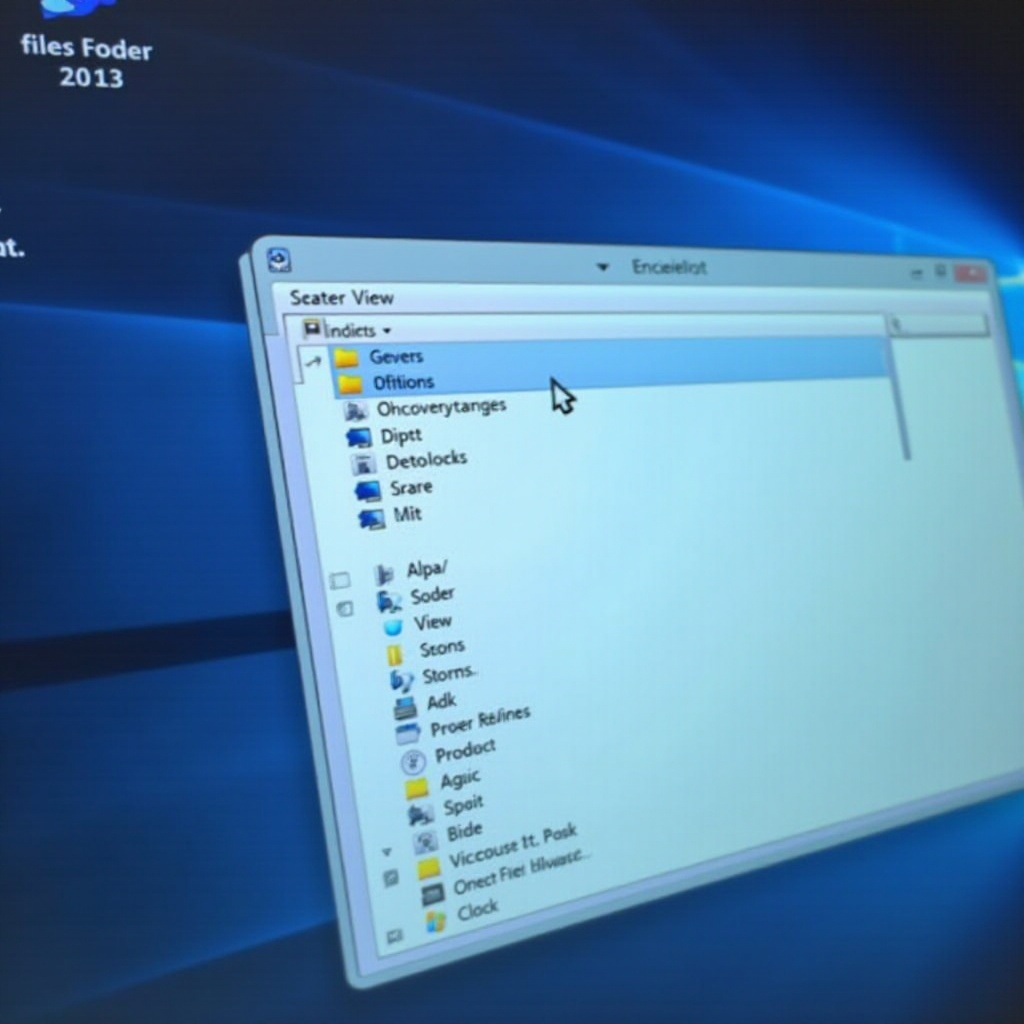
Task: Click the Gevers folder icon
Action: [346, 358]
